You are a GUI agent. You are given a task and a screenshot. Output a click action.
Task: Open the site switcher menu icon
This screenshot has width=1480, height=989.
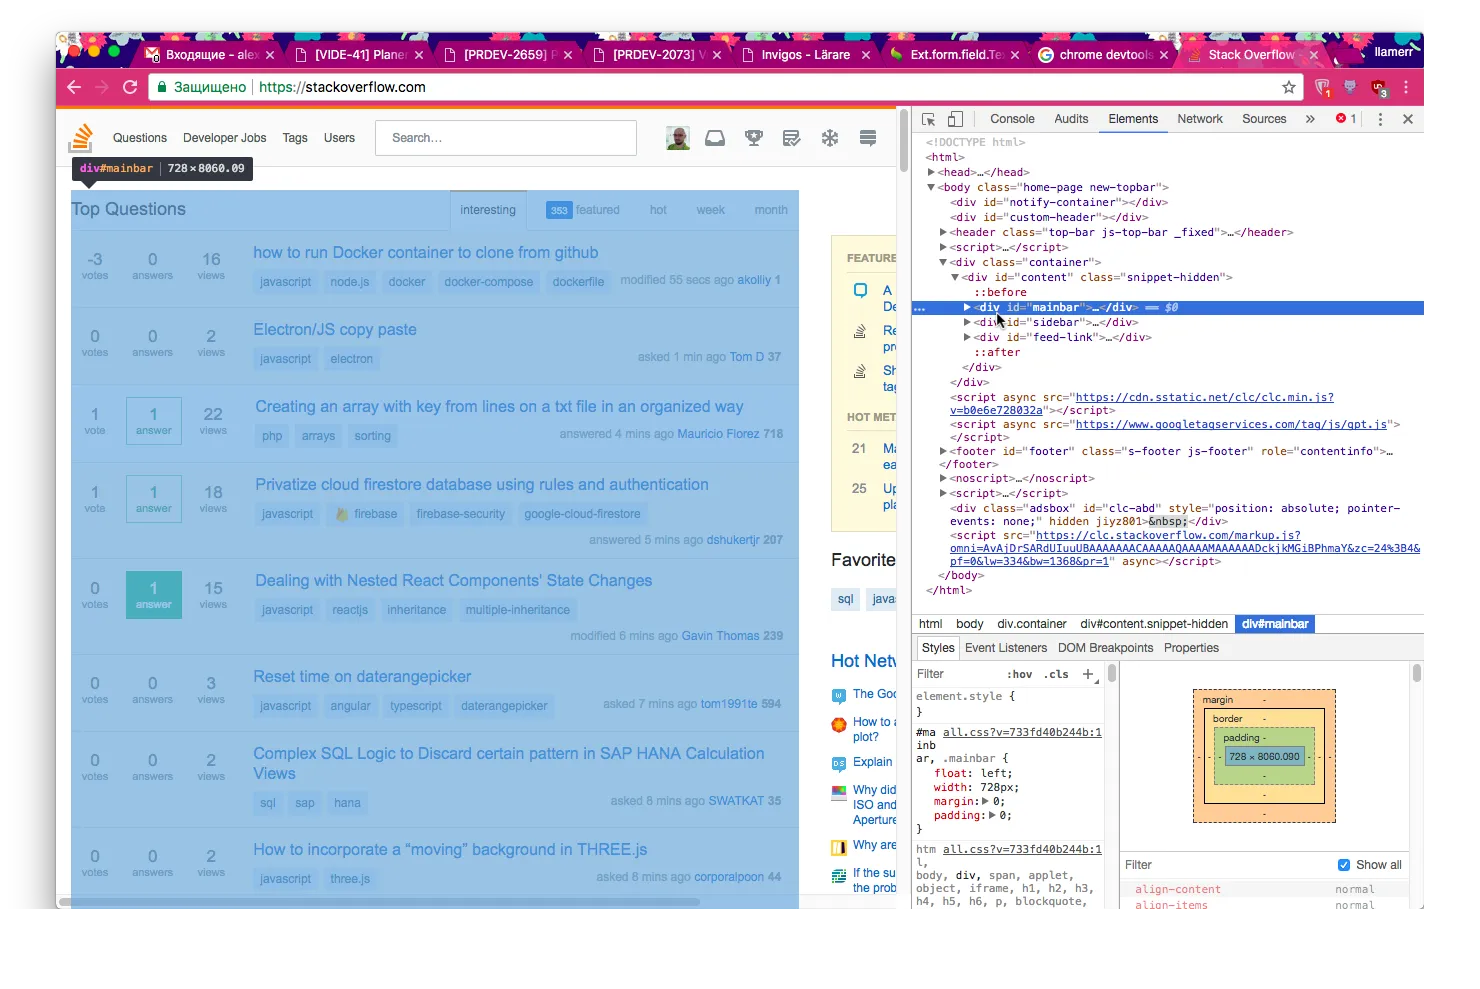(x=868, y=138)
